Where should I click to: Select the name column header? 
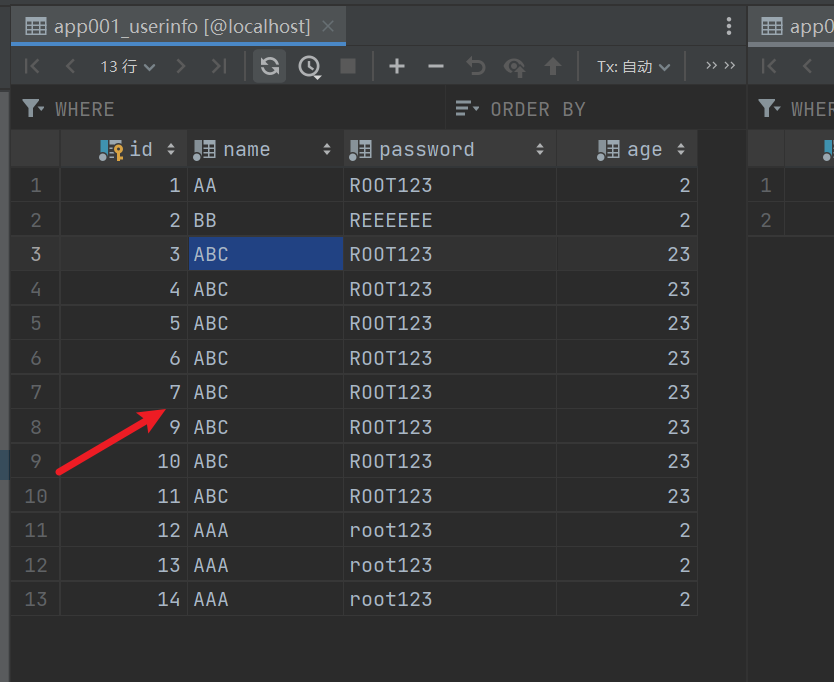[265, 149]
